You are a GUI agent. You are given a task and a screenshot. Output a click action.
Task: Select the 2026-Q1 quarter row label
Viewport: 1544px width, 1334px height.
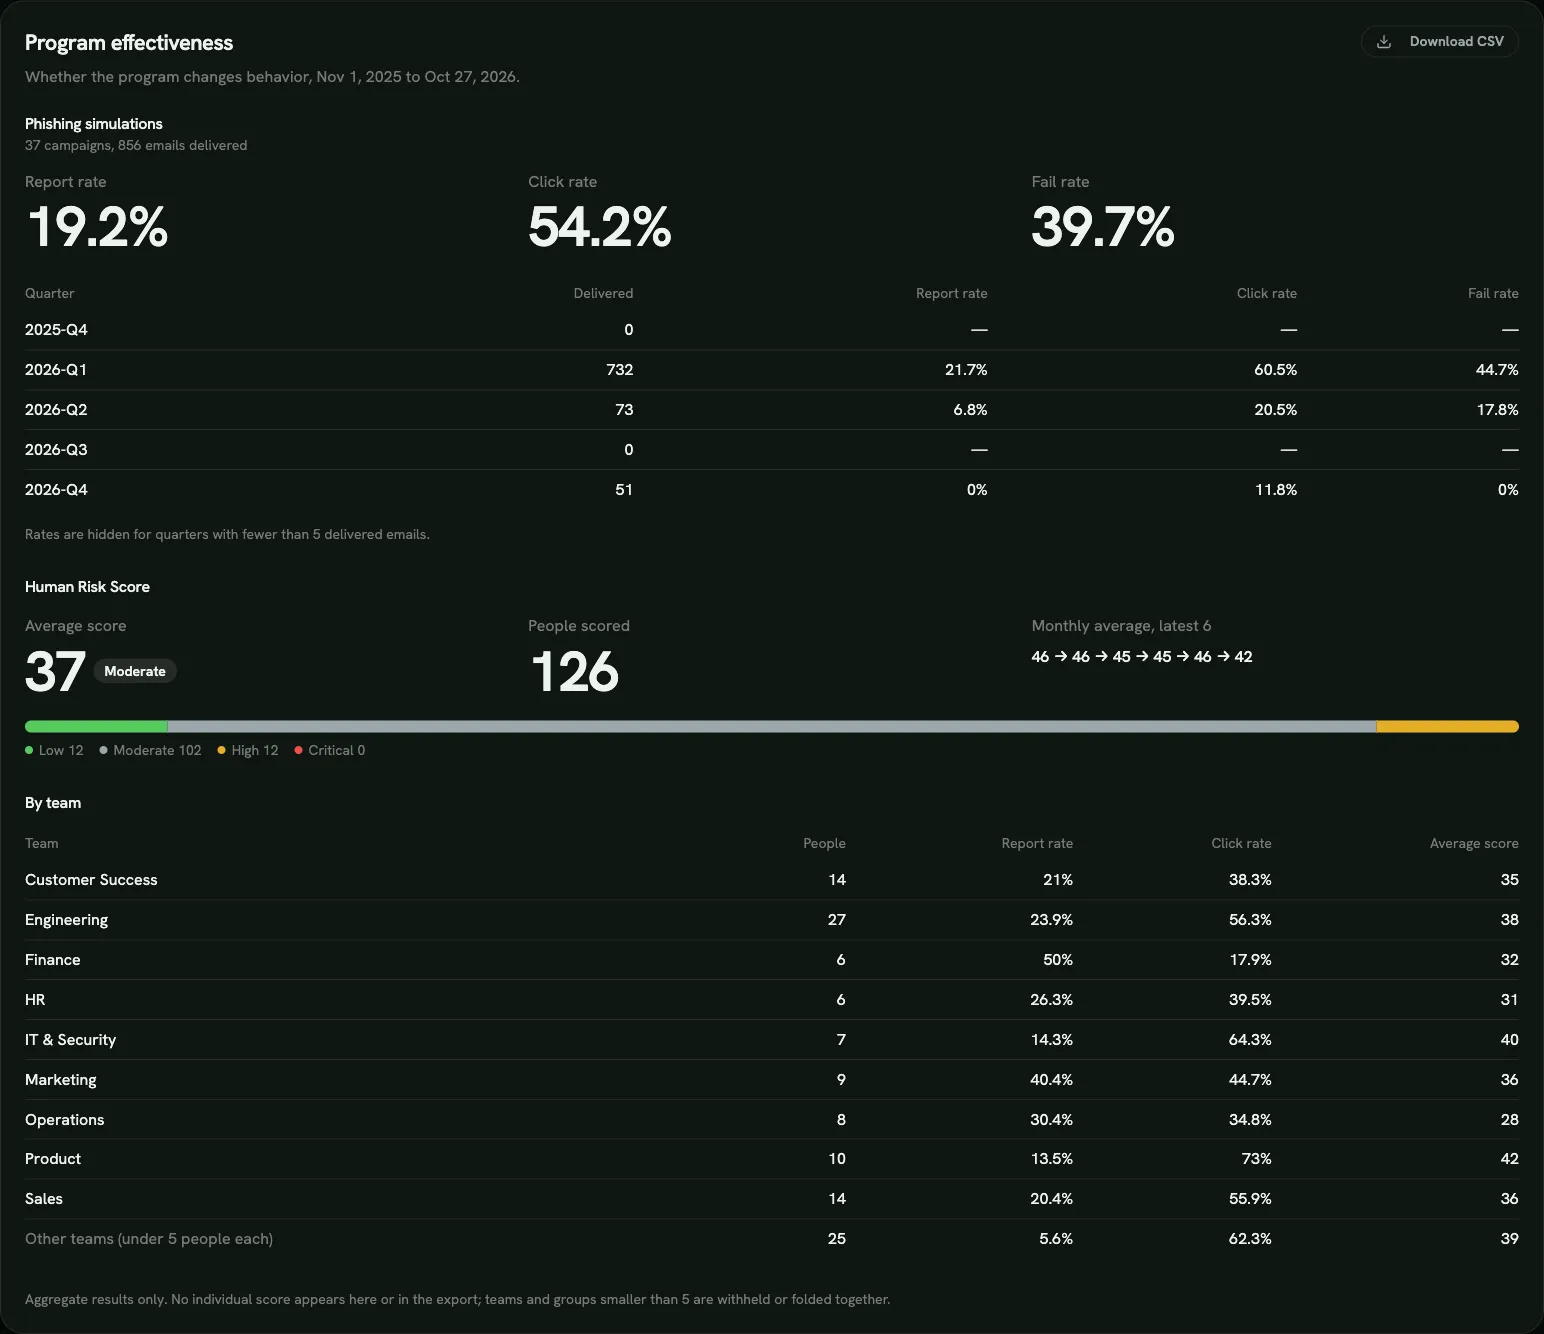(x=56, y=370)
